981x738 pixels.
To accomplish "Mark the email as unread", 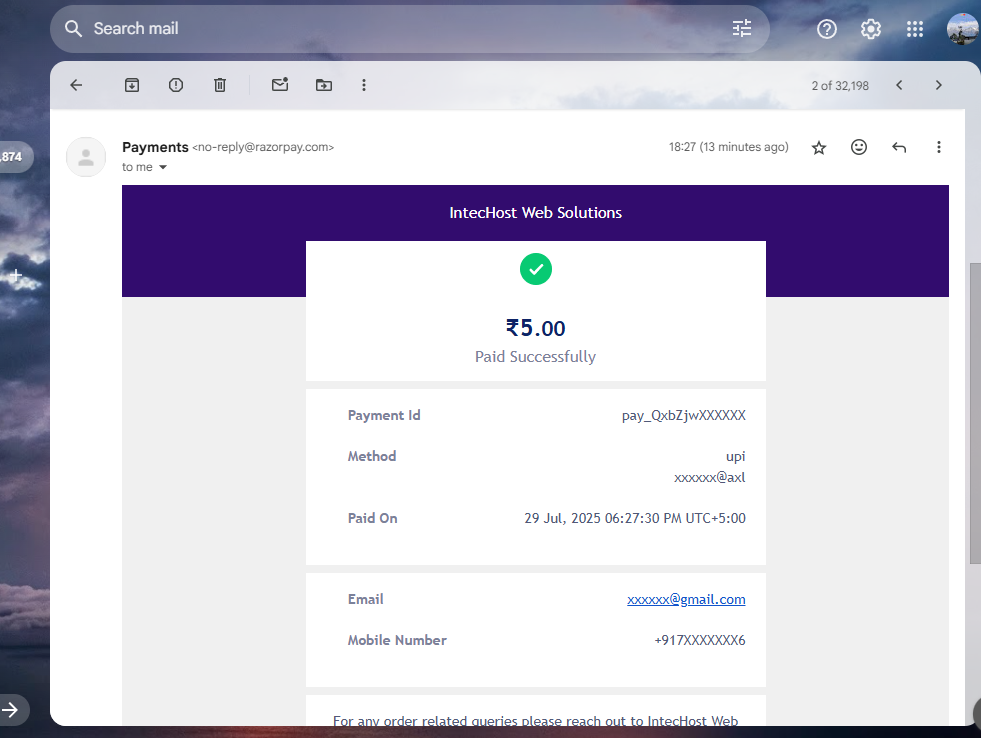I will click(x=279, y=85).
